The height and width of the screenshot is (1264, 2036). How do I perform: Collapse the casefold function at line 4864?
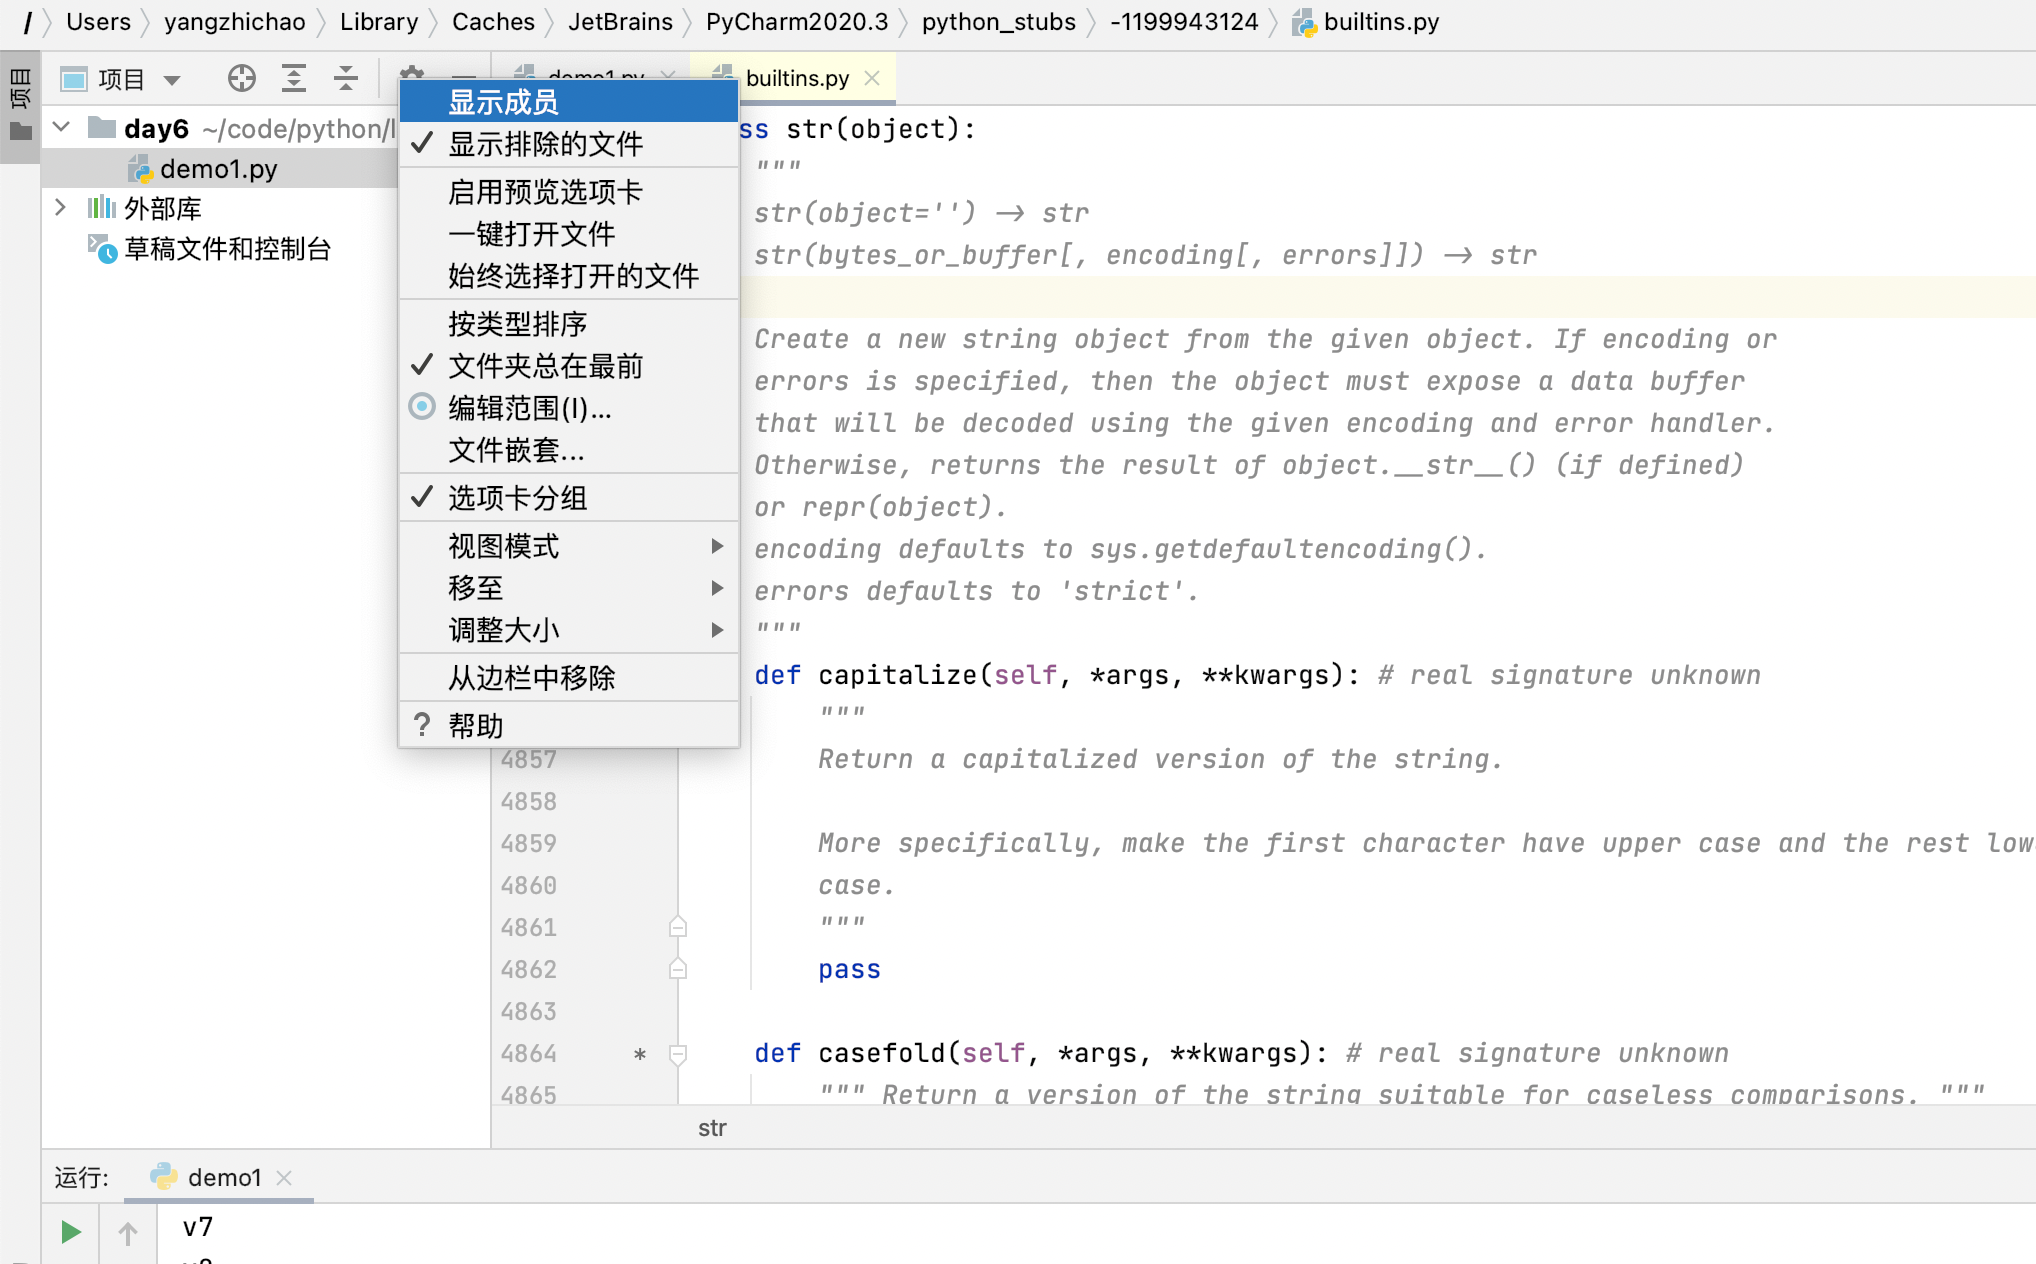pyautogui.click(x=678, y=1054)
